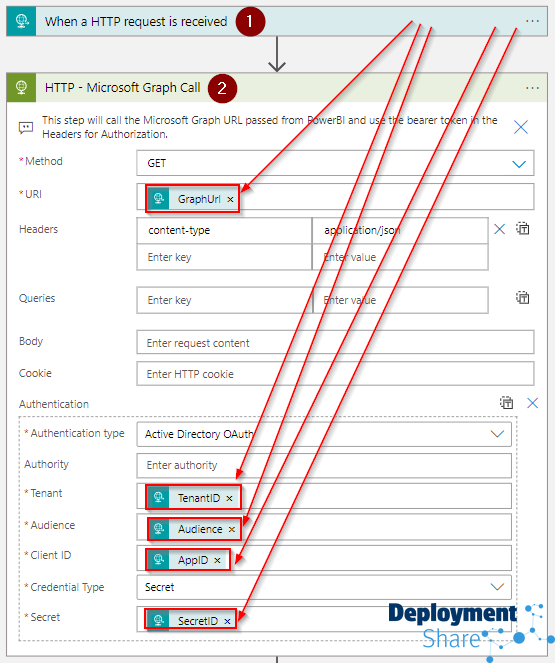Viewport: 555px width, 663px height.
Task: Click the Body request content field
Action: (335, 342)
